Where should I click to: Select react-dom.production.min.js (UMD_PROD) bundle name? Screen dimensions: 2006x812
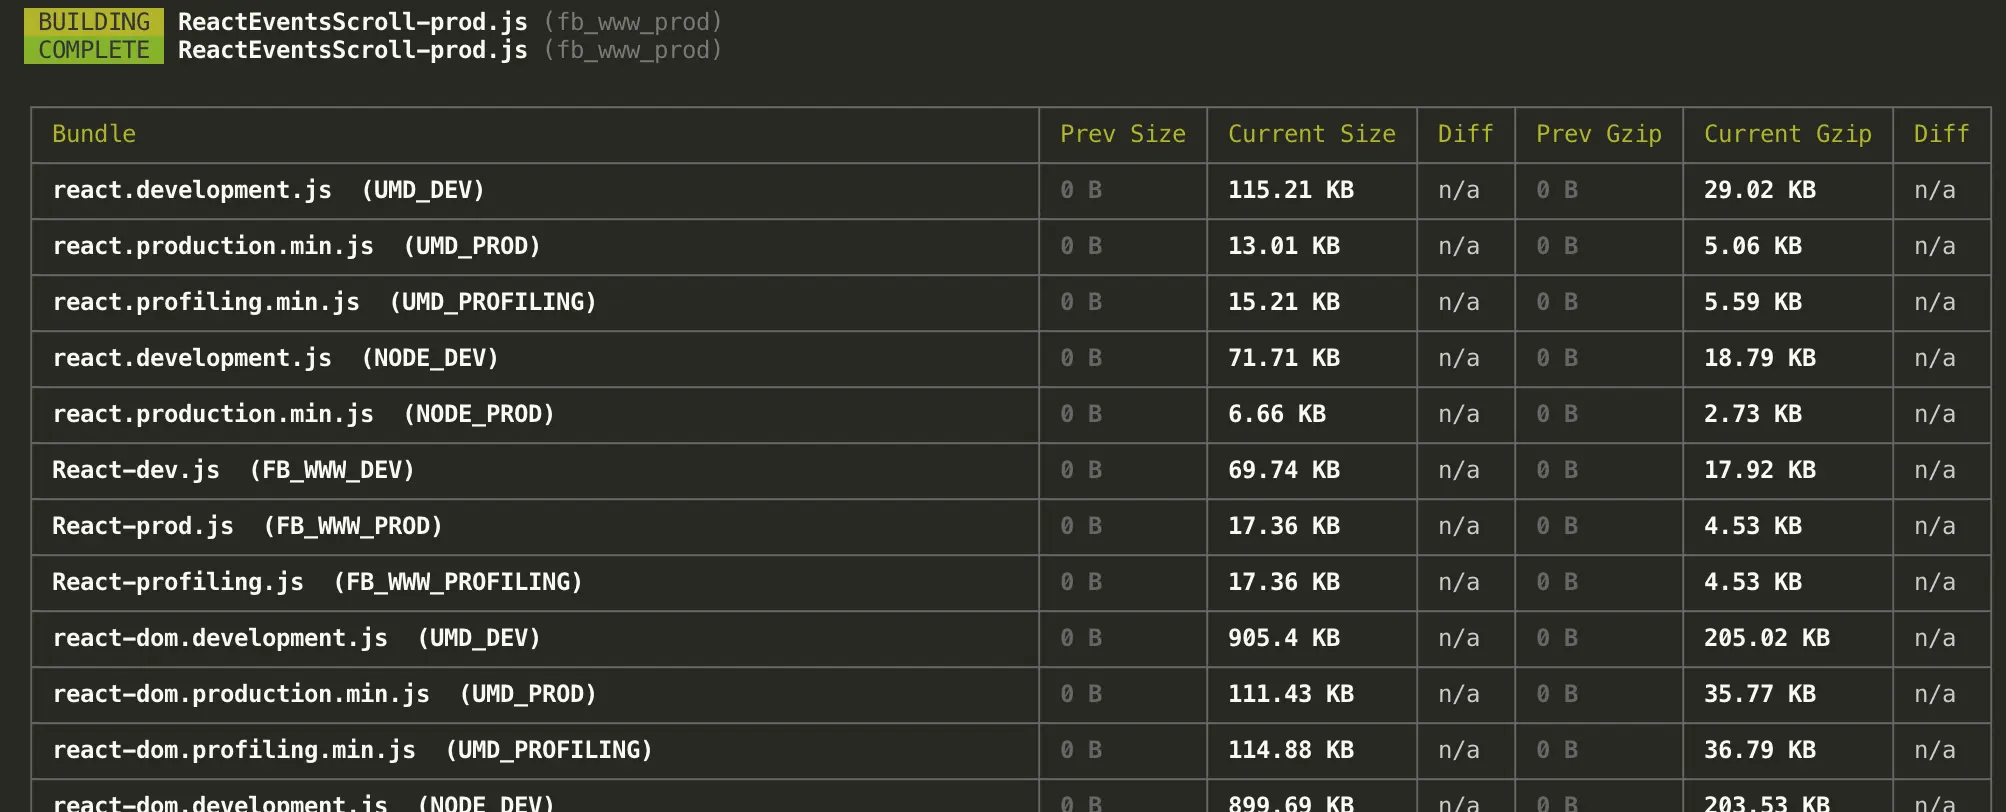pyautogui.click(x=324, y=694)
